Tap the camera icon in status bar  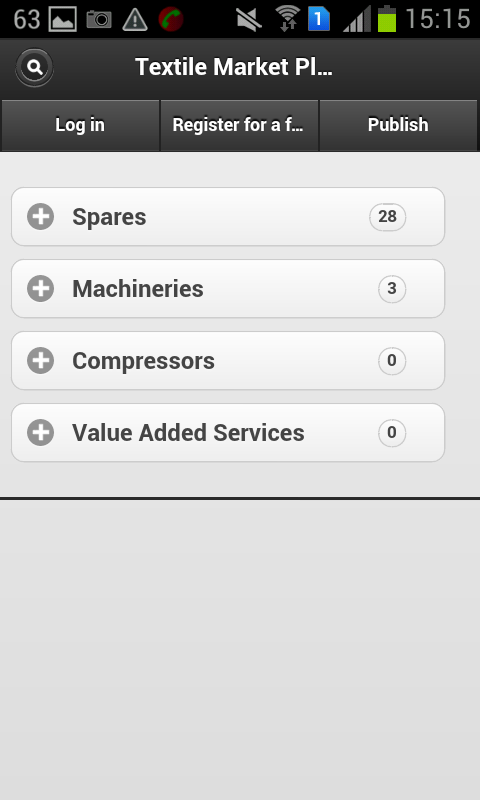coord(99,19)
